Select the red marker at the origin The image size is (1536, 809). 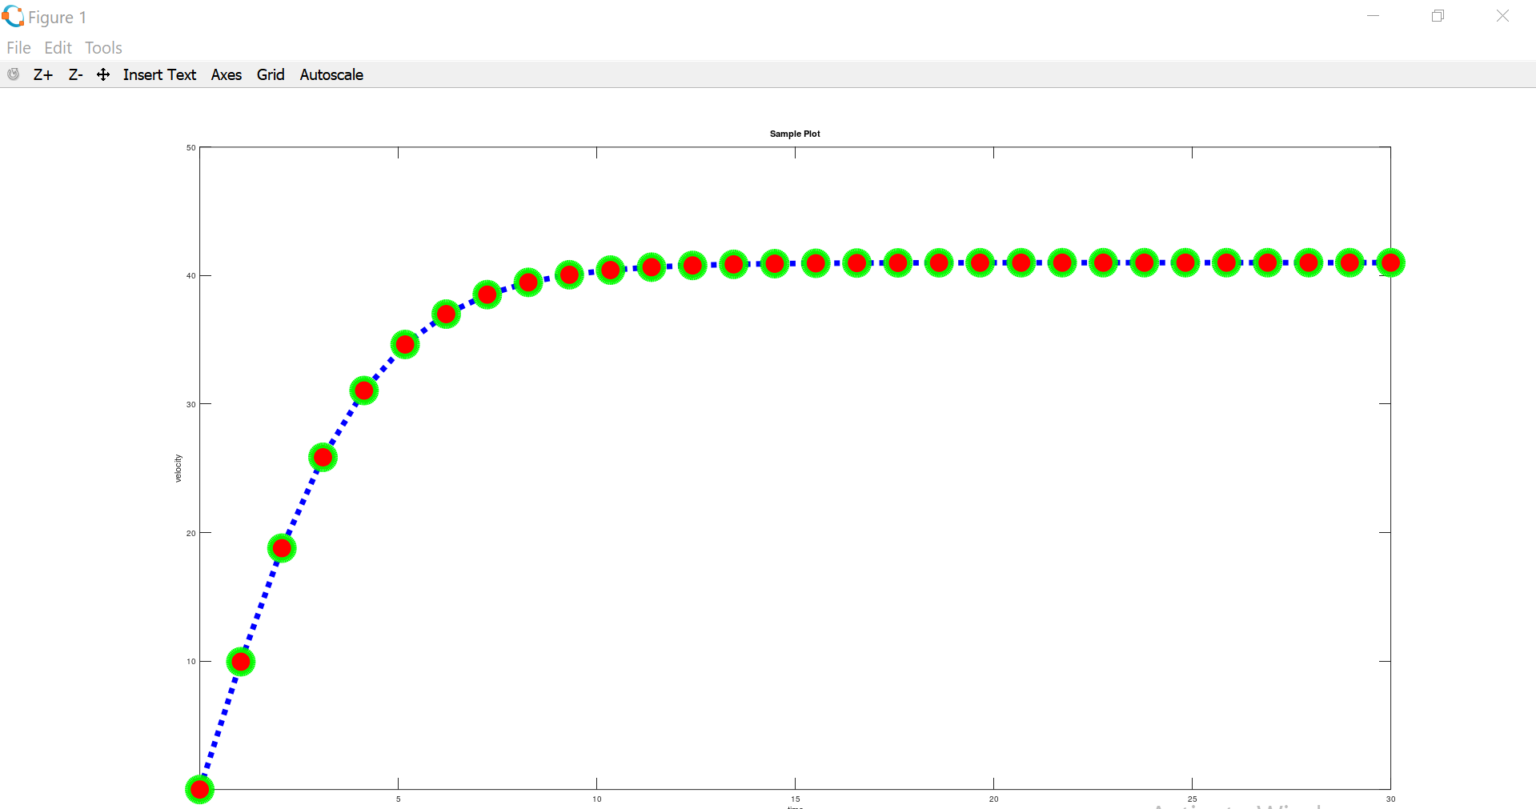(x=199, y=789)
